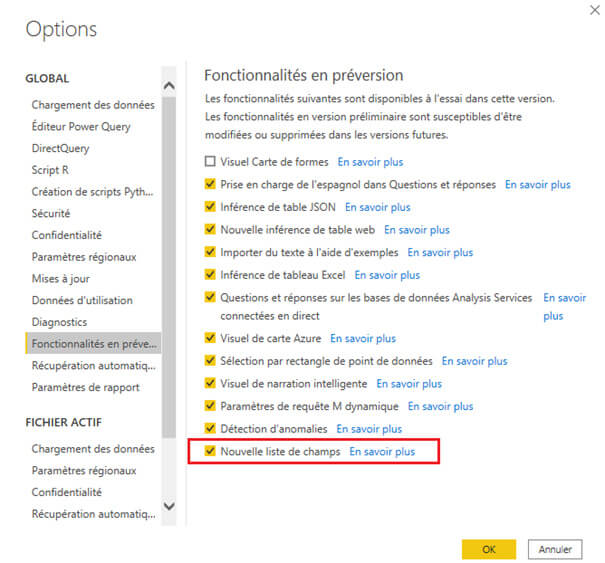Toggle Visuel de narration intelligente checkbox
Screen dimensions: 605x563
coord(210,383)
